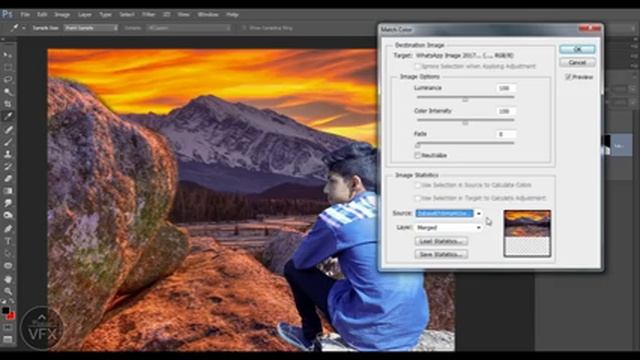Click the source image preview thumbnail
Screen dimensions: 640x360
click(527, 233)
